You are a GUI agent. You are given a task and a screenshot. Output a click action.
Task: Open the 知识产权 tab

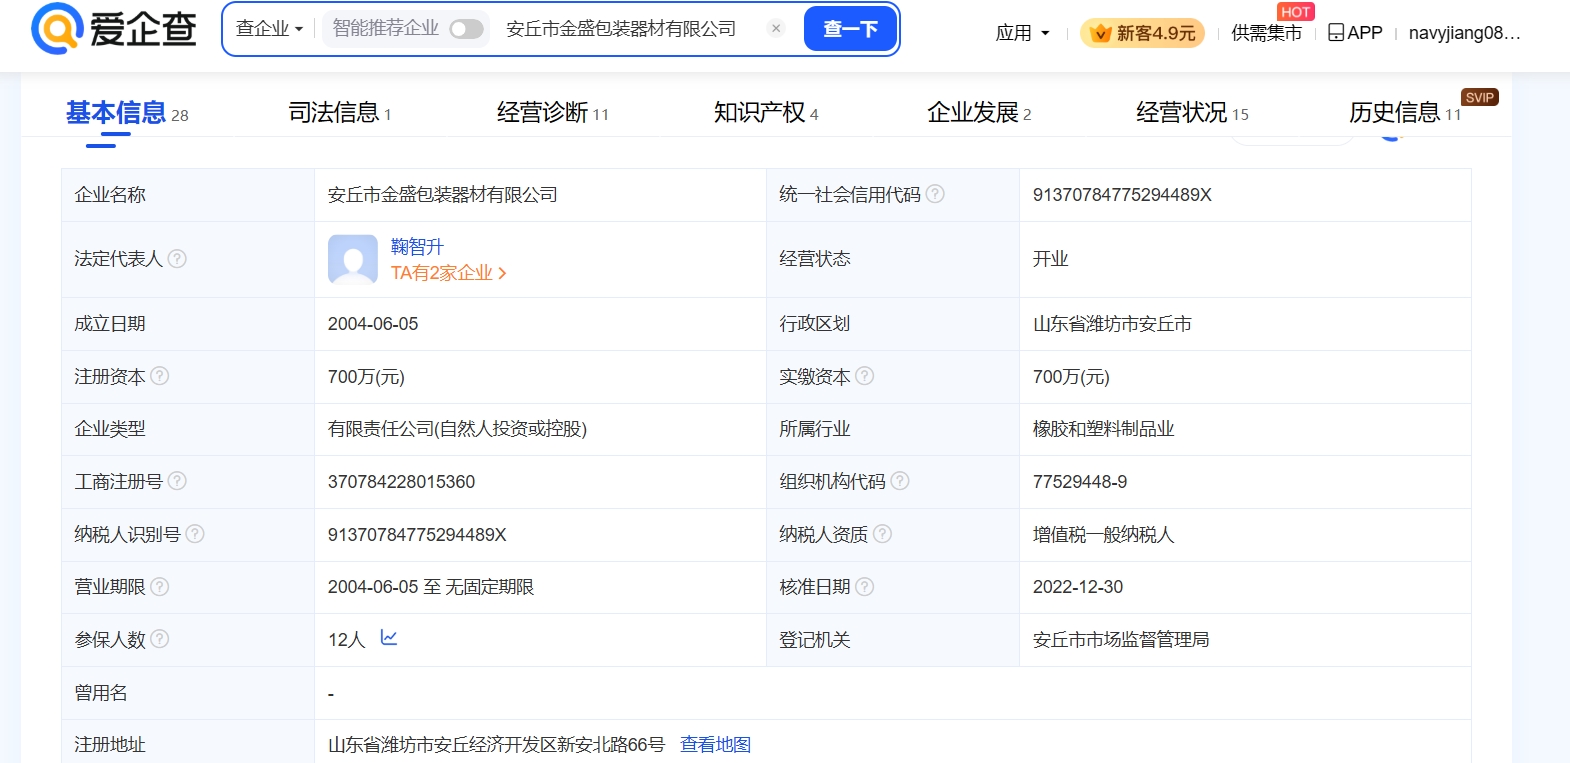[x=760, y=113]
